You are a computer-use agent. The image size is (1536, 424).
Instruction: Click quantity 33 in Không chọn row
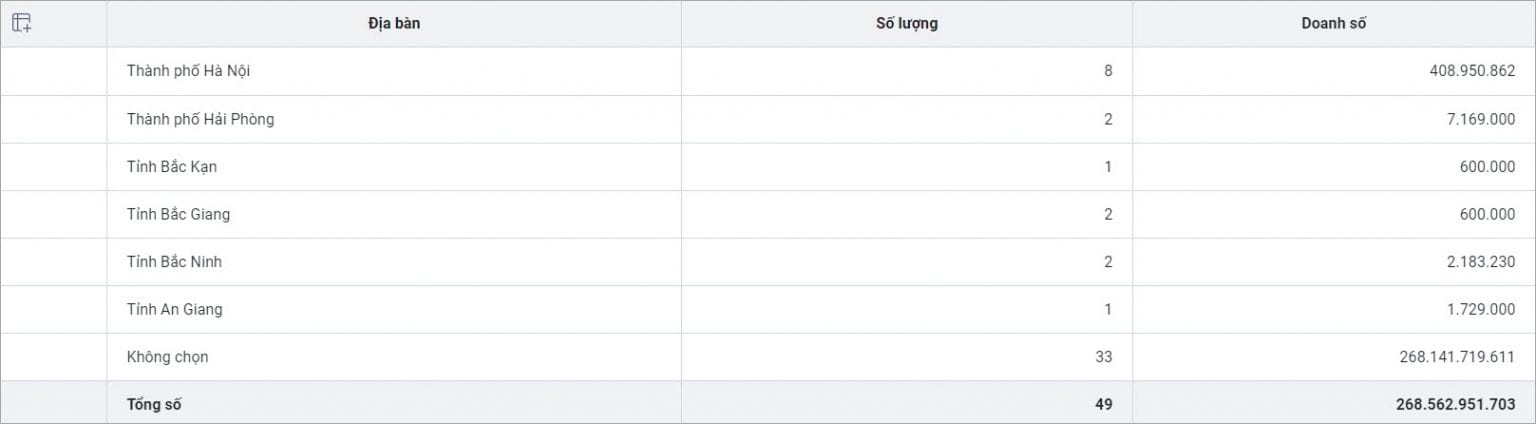pyautogui.click(x=1103, y=357)
